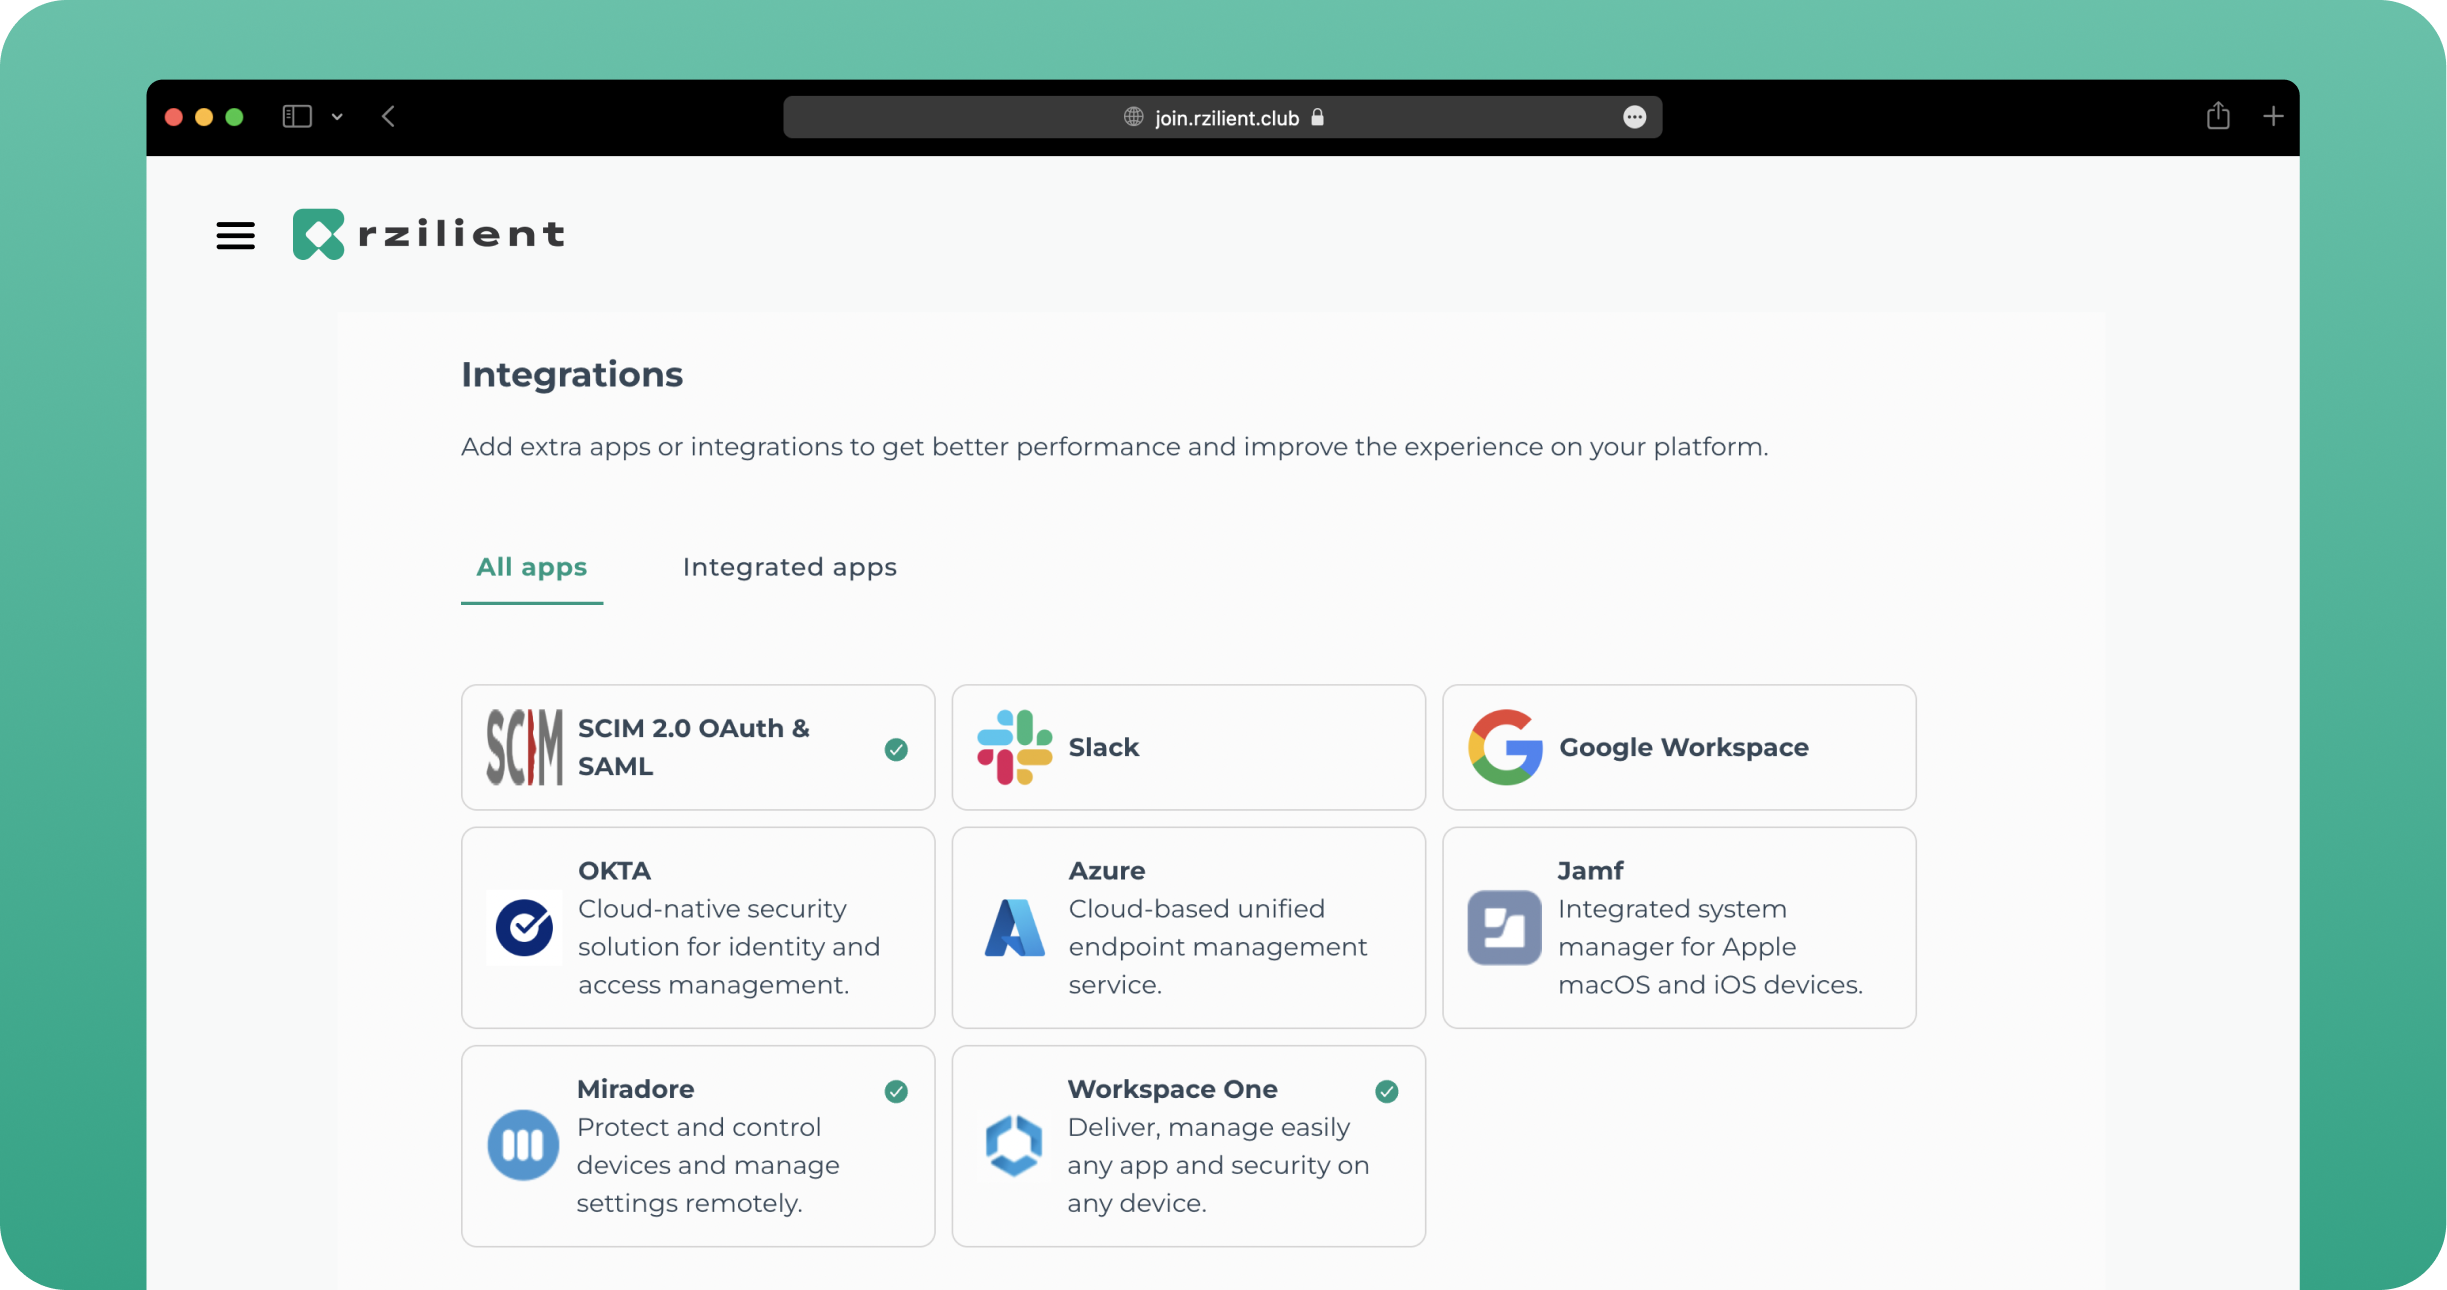
Task: Click the OKTA checkmark logo
Action: pos(524,927)
